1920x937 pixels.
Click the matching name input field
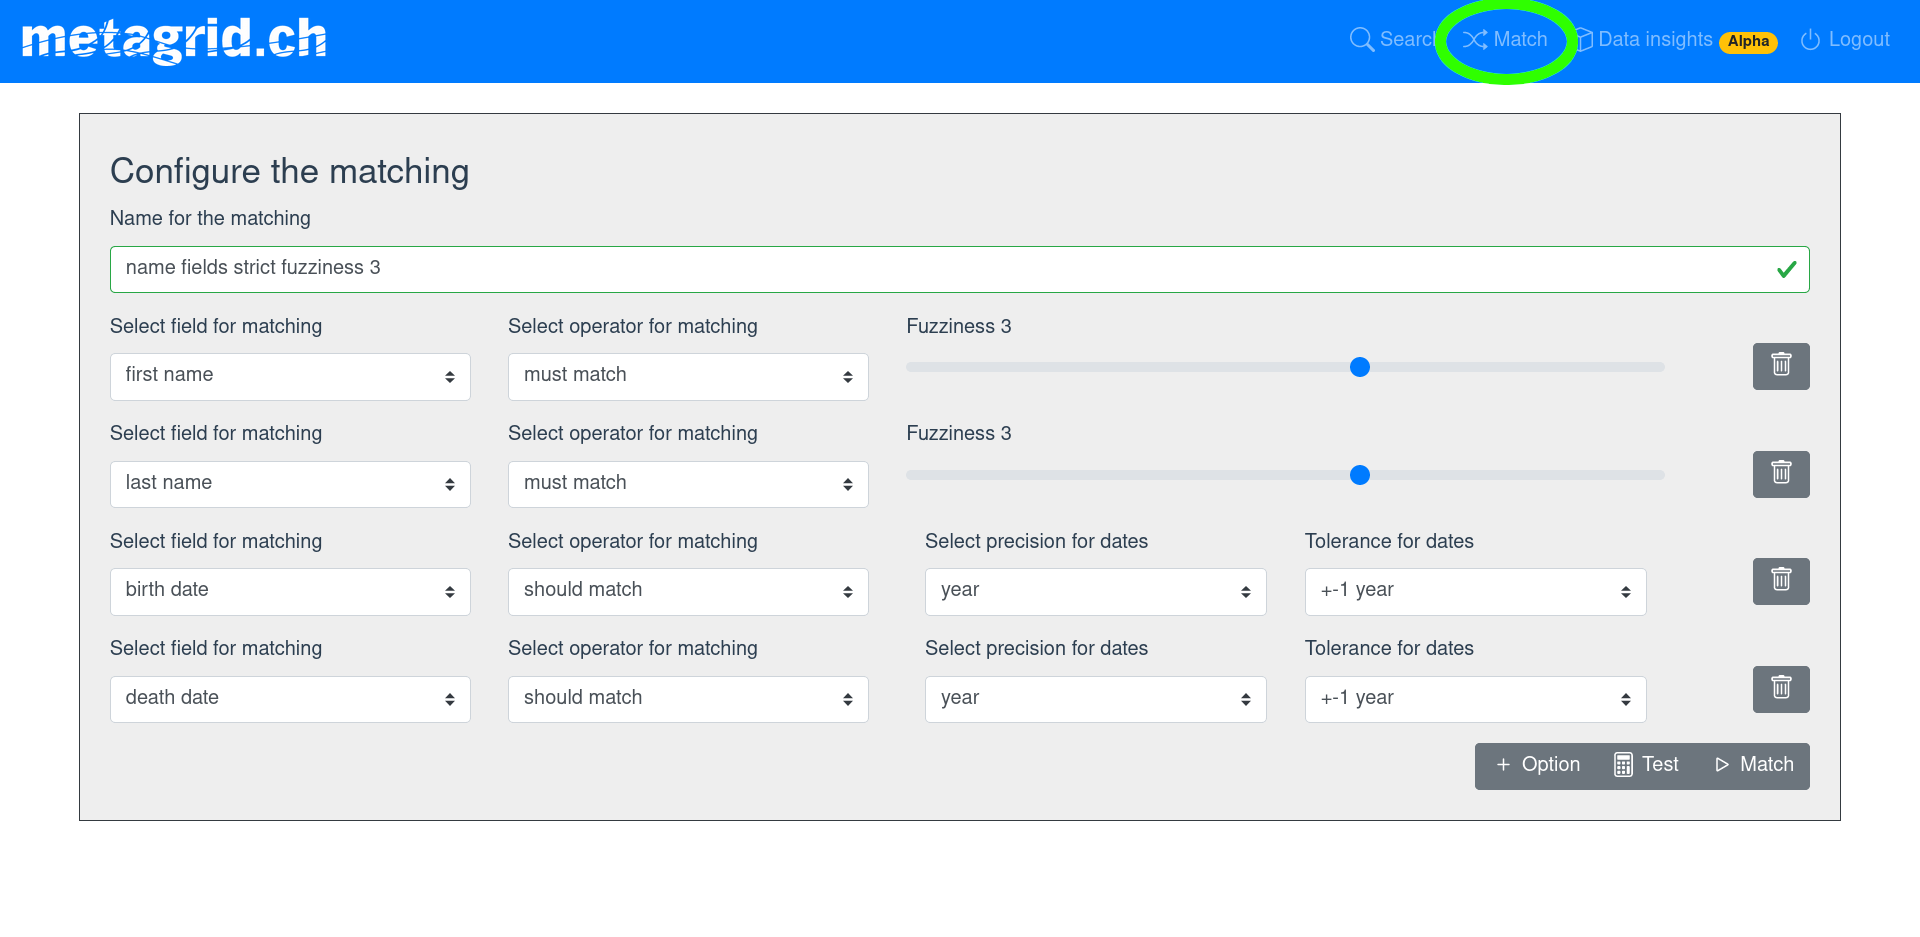(940, 269)
